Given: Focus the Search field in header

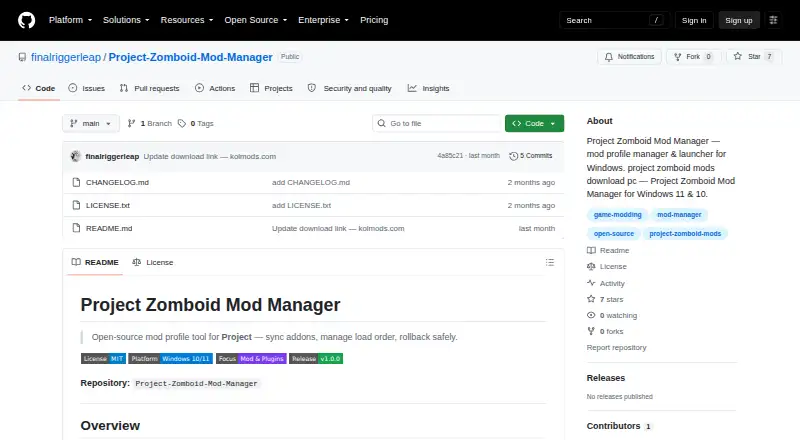Looking at the screenshot, I should coord(614,20).
